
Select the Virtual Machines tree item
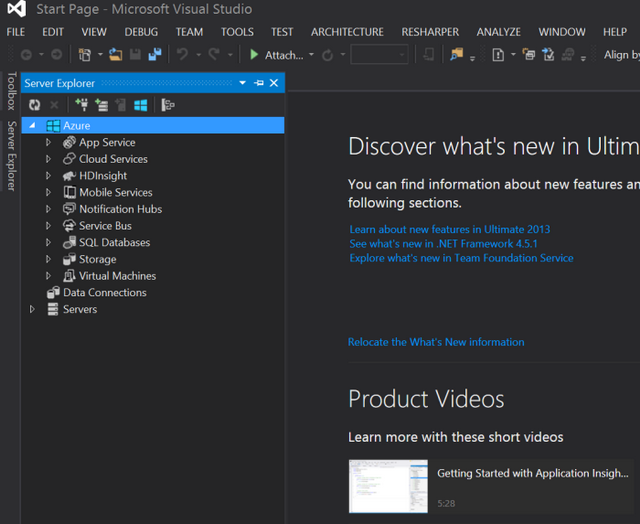click(x=117, y=276)
